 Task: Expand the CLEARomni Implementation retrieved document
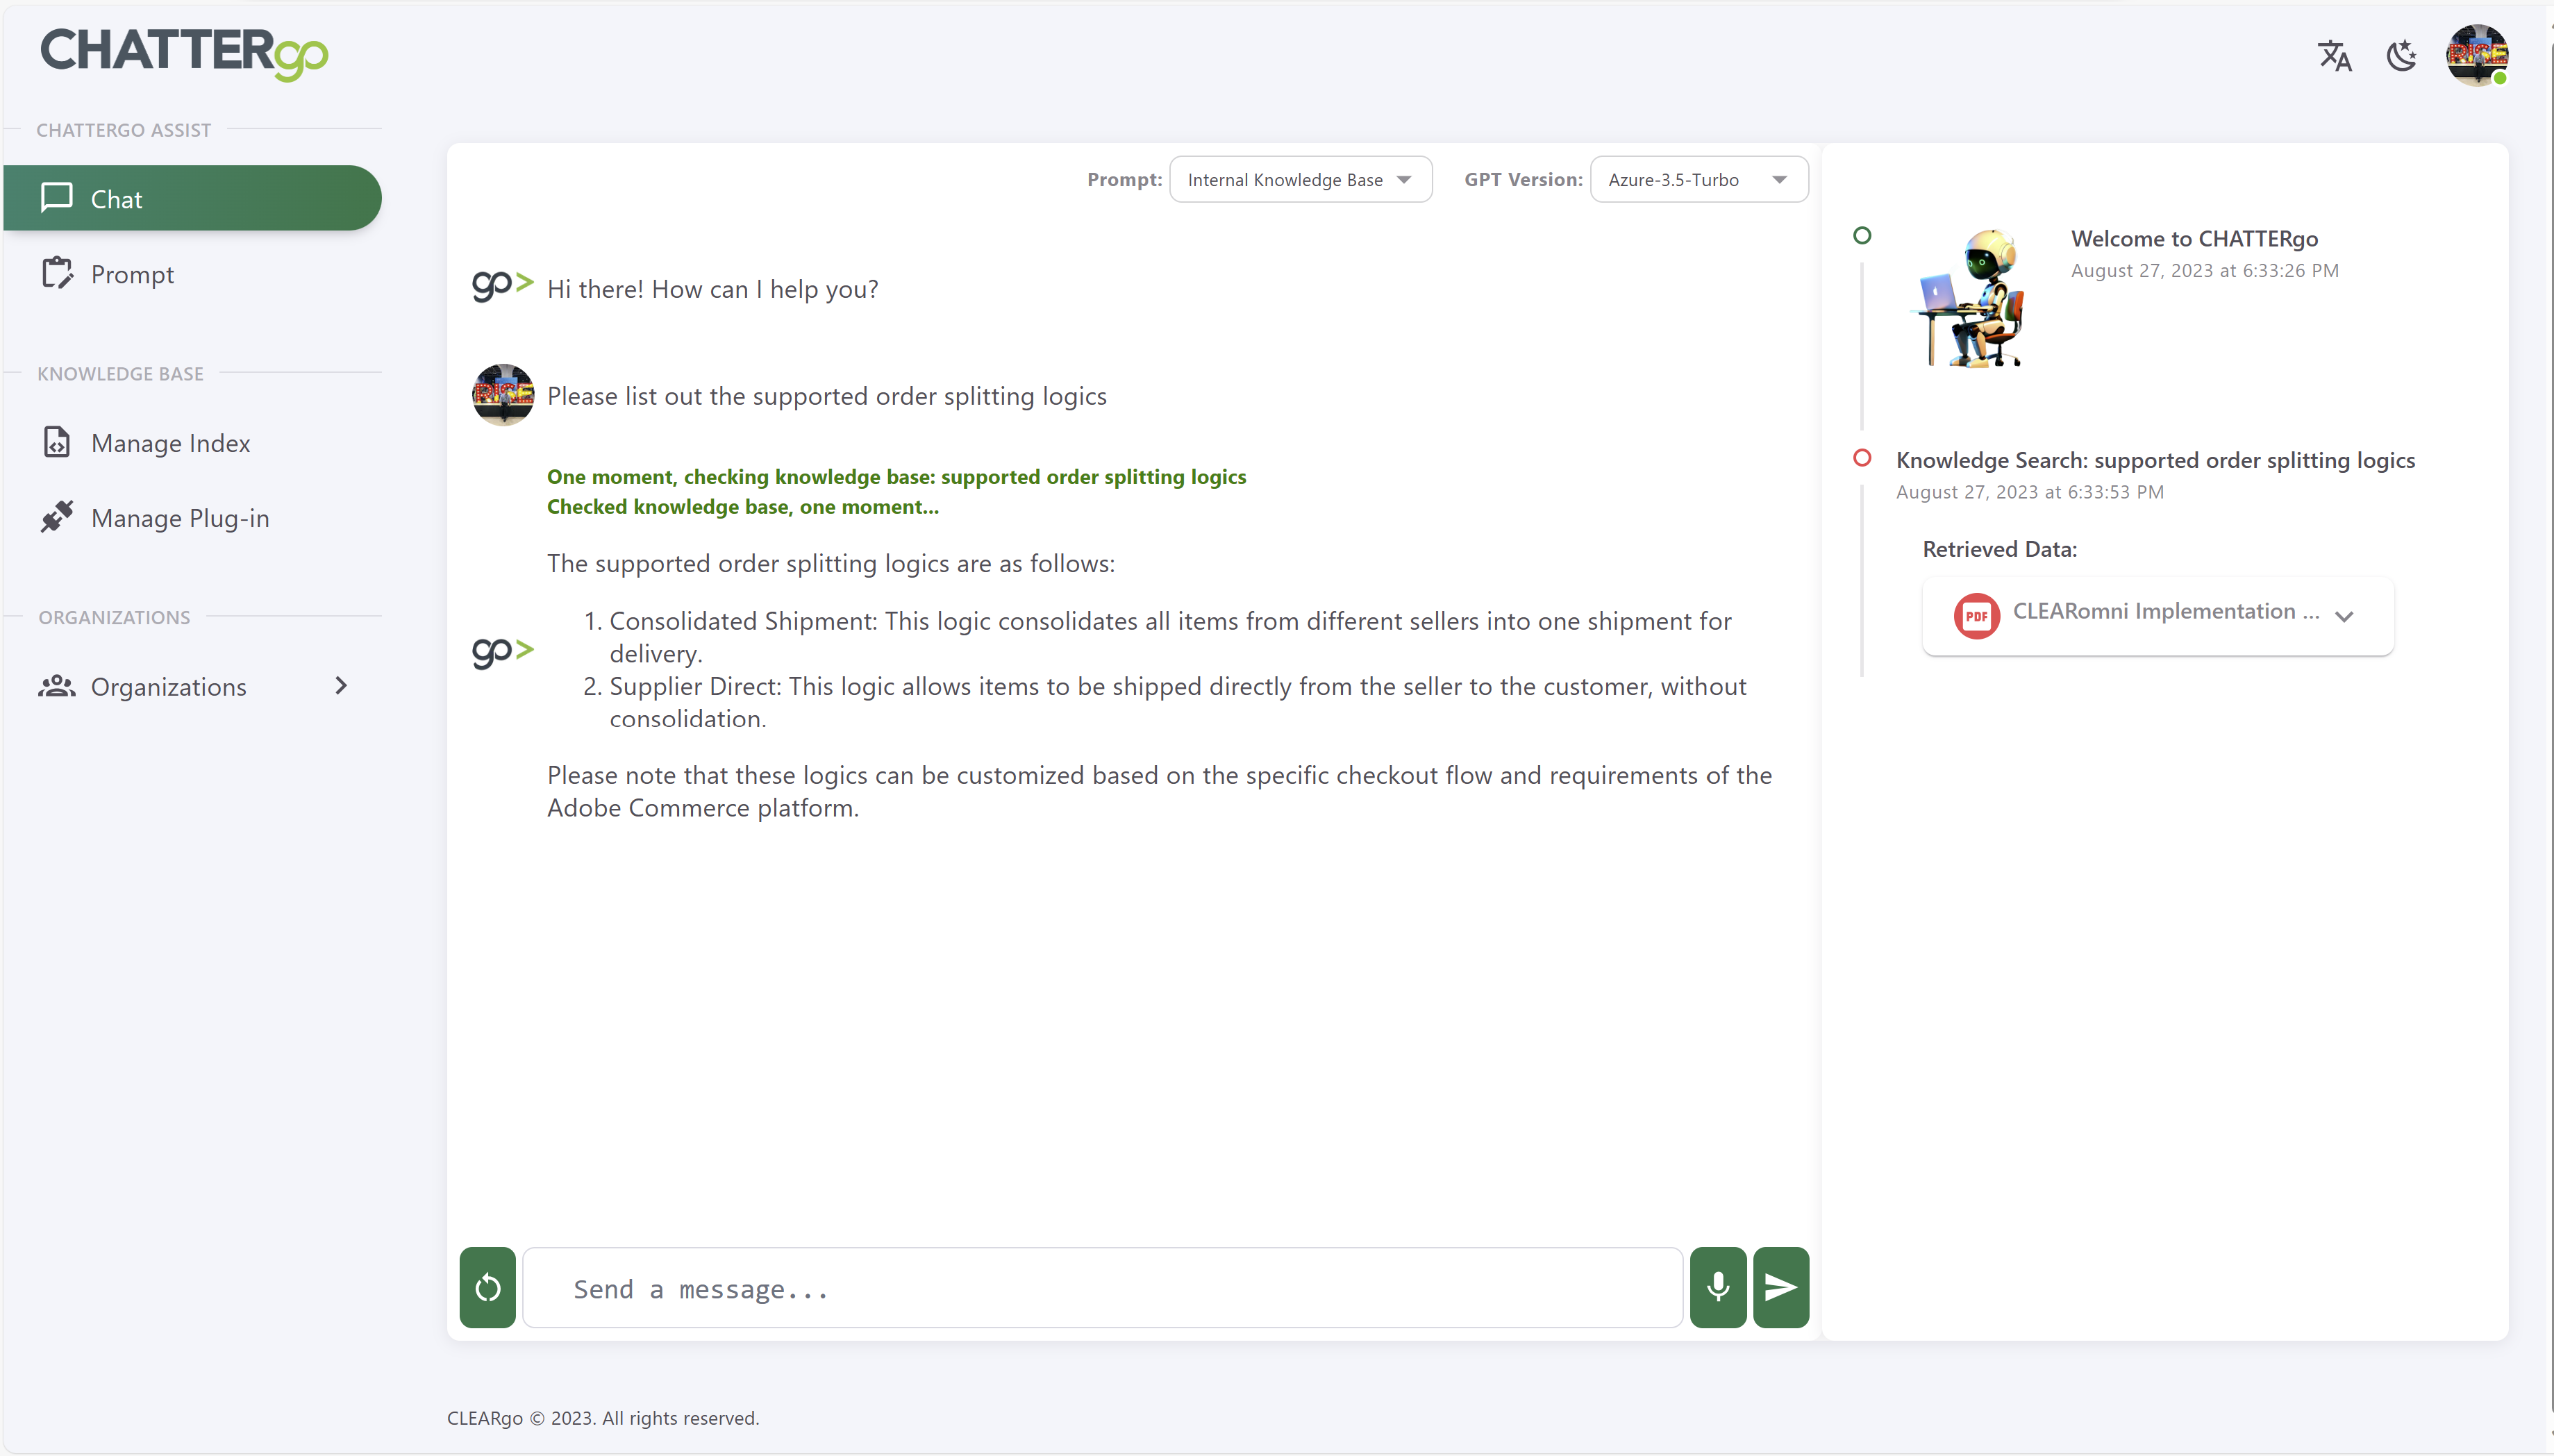[2344, 616]
